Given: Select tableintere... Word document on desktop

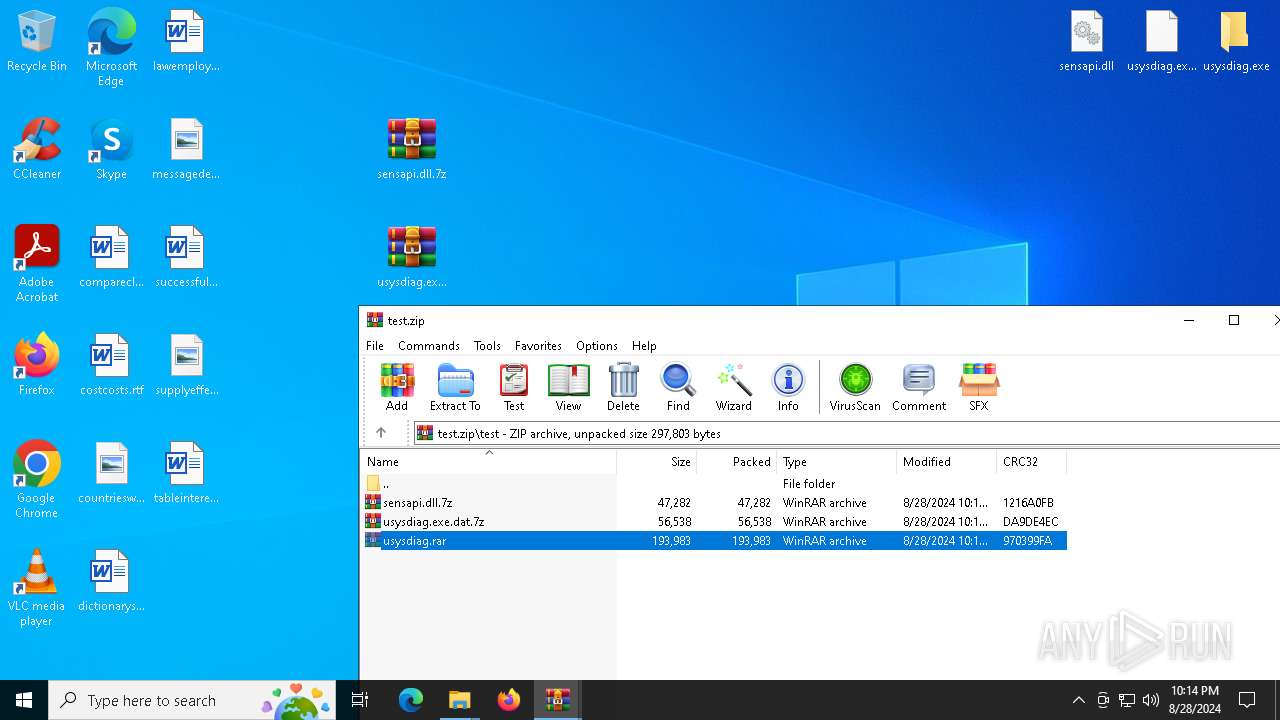Looking at the screenshot, I should pos(186,473).
